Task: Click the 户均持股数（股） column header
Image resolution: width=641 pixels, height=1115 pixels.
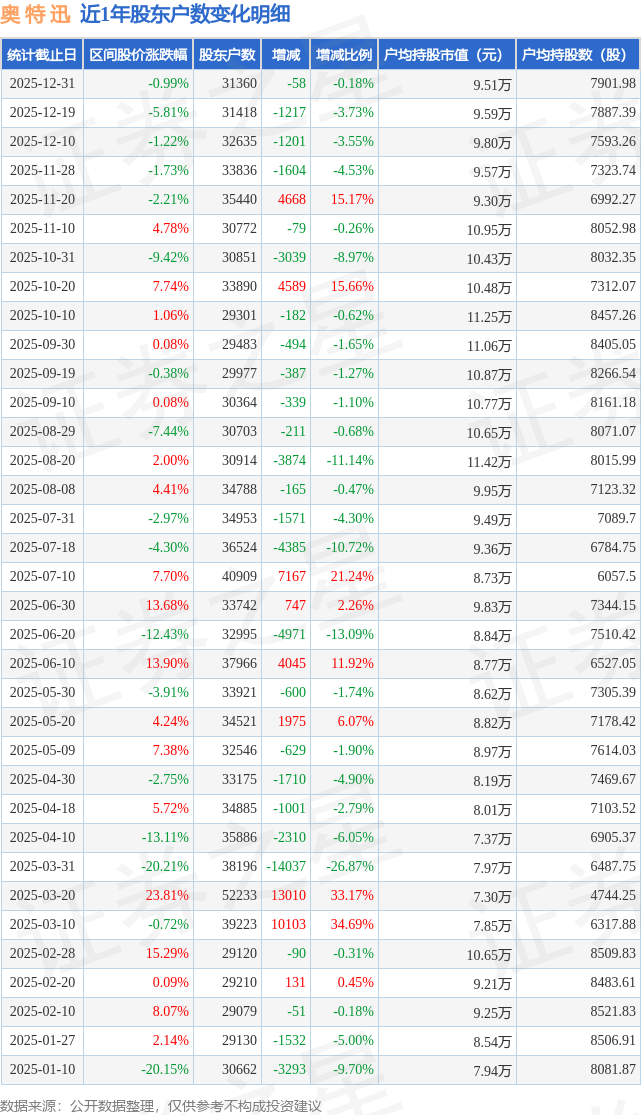Action: click(x=578, y=55)
